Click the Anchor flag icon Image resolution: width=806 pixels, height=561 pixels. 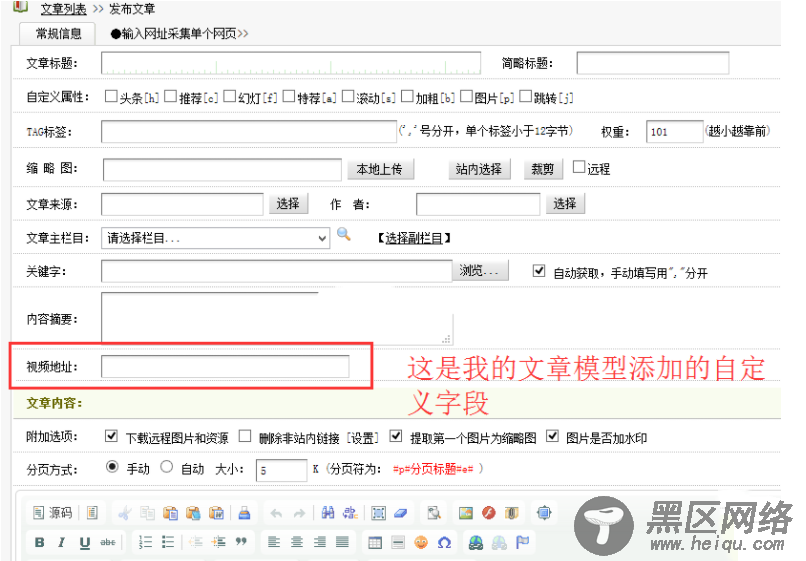[522, 541]
